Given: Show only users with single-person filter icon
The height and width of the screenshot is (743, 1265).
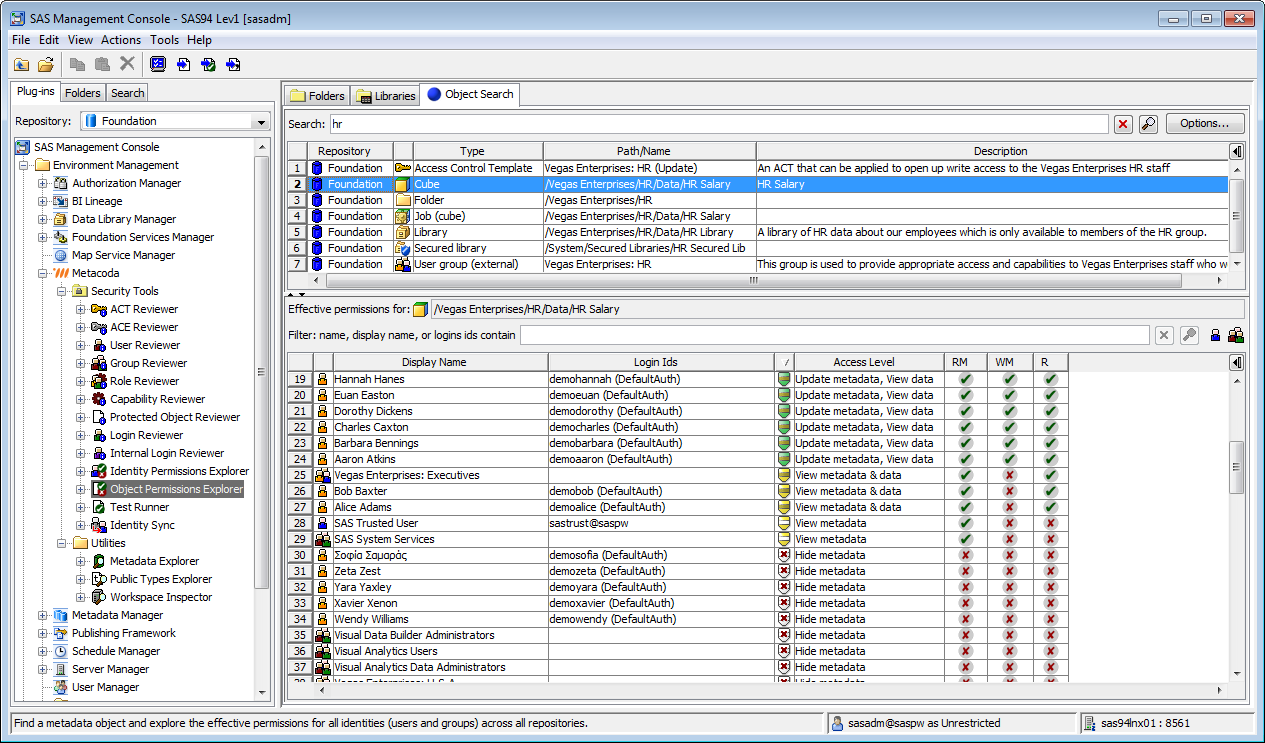Looking at the screenshot, I should point(1215,335).
